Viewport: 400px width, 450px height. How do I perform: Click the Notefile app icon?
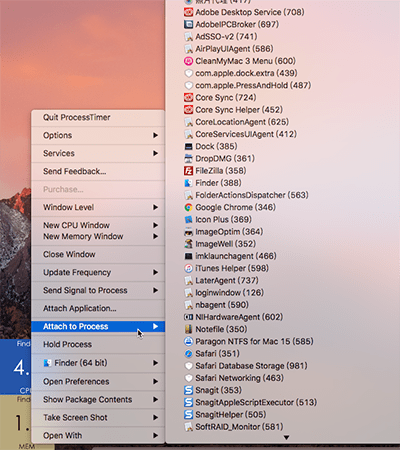[x=188, y=329]
